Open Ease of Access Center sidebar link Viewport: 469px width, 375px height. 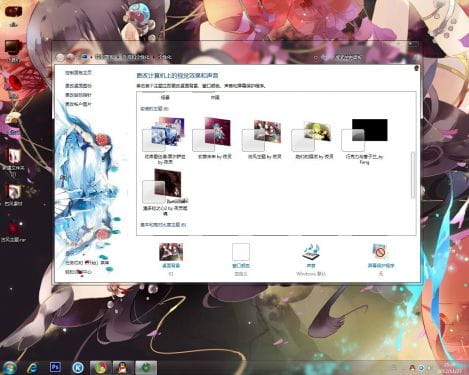78,272
